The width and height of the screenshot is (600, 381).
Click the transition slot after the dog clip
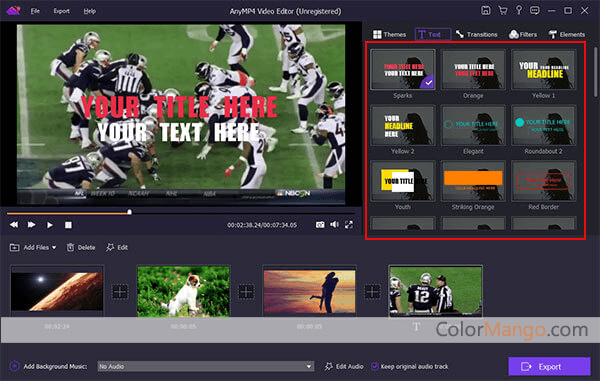tap(246, 291)
